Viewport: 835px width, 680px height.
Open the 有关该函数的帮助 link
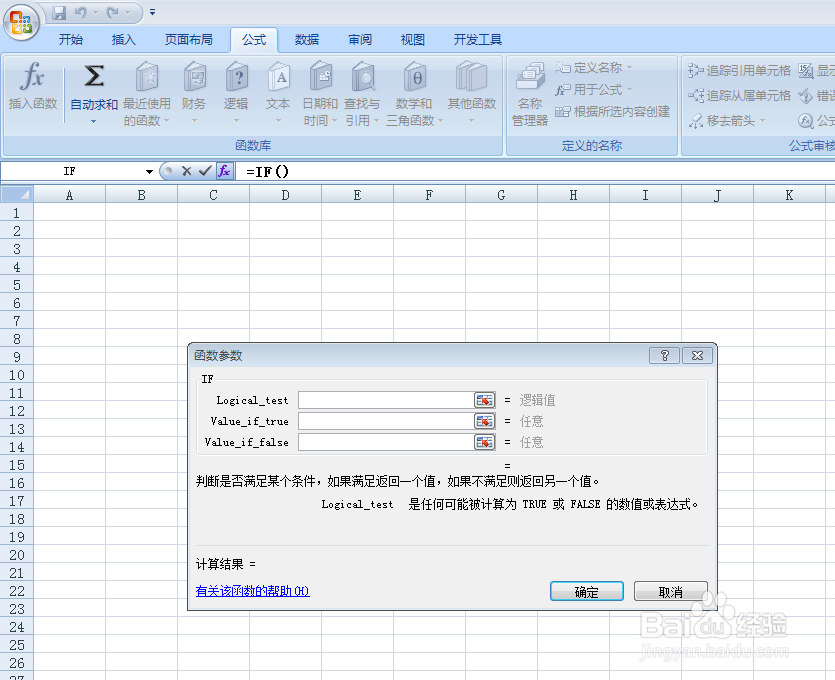click(252, 591)
